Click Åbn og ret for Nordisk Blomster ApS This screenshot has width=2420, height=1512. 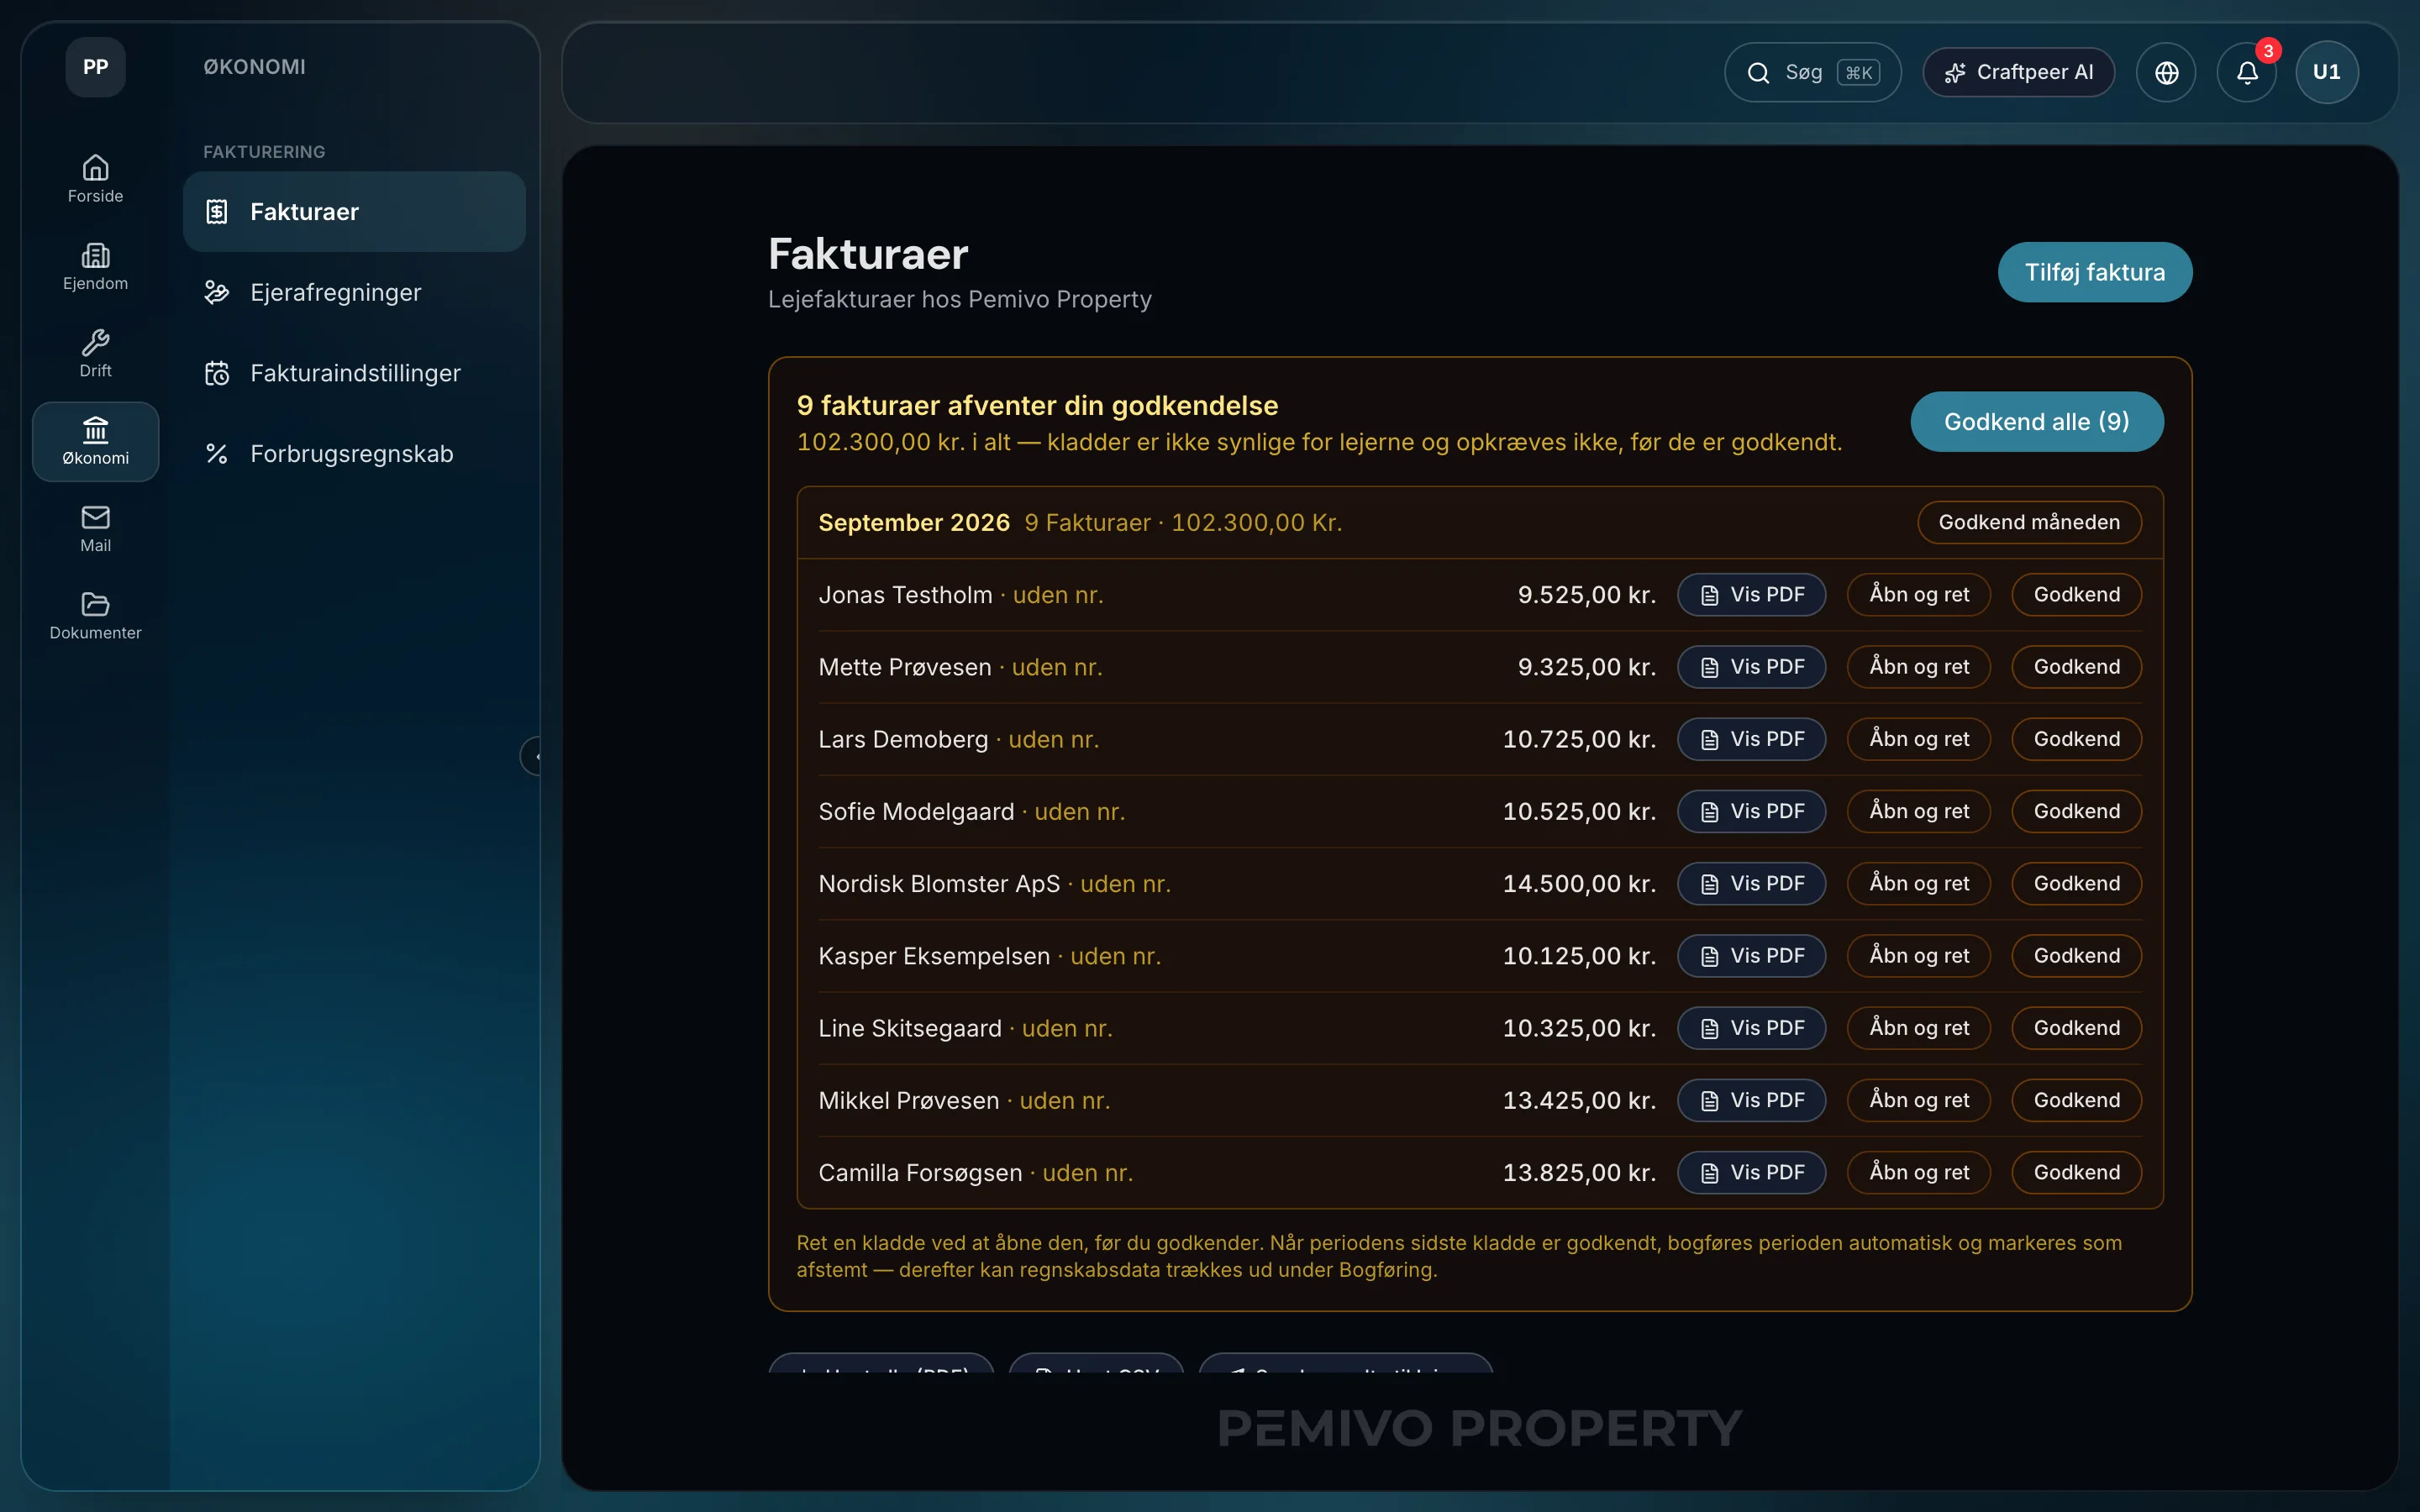pyautogui.click(x=1918, y=884)
